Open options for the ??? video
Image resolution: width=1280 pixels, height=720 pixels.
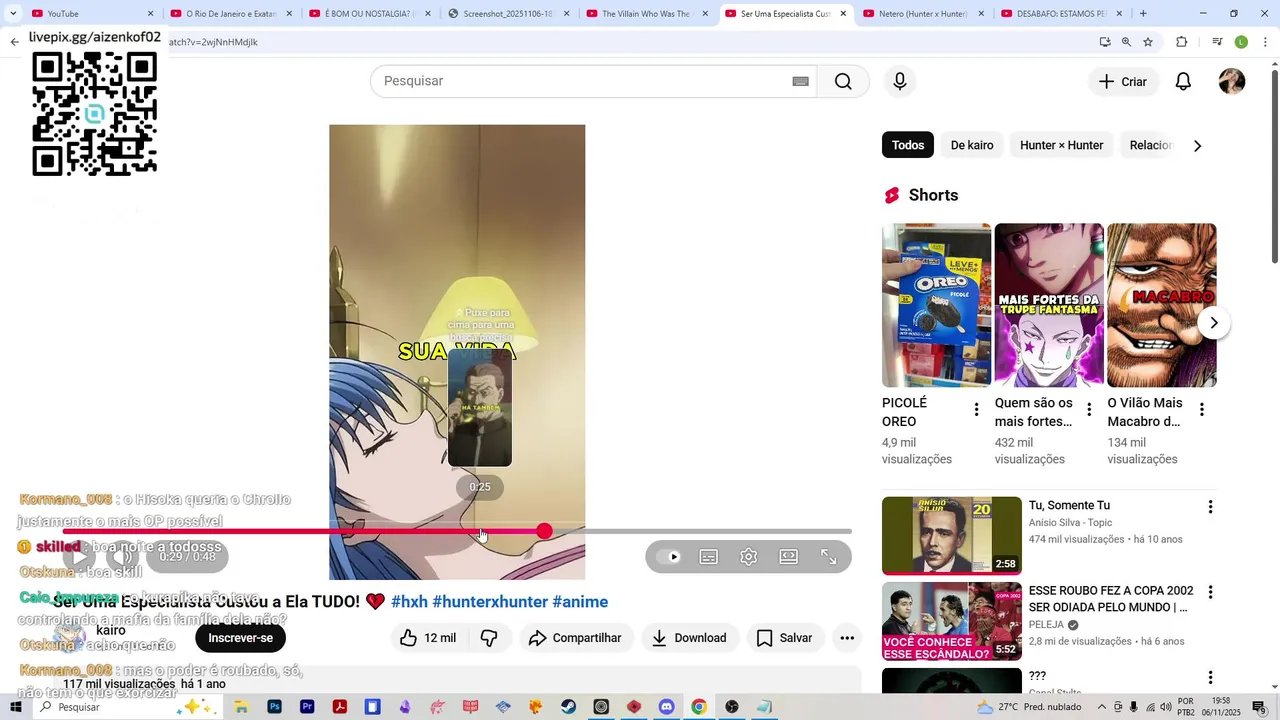1210,677
